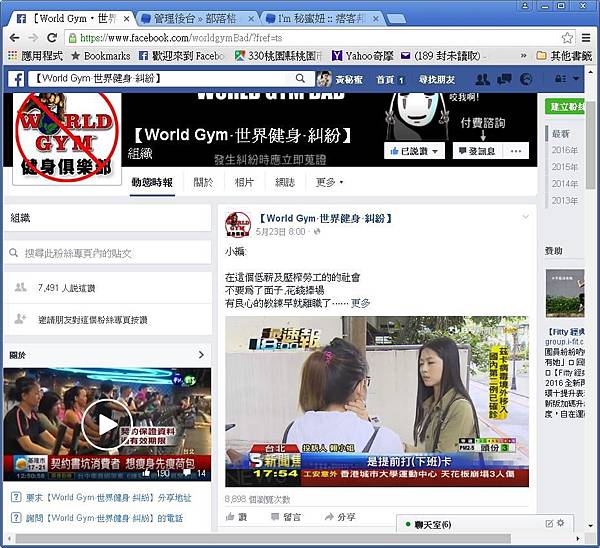Jump to 2015年 in the timeline

pos(564,167)
